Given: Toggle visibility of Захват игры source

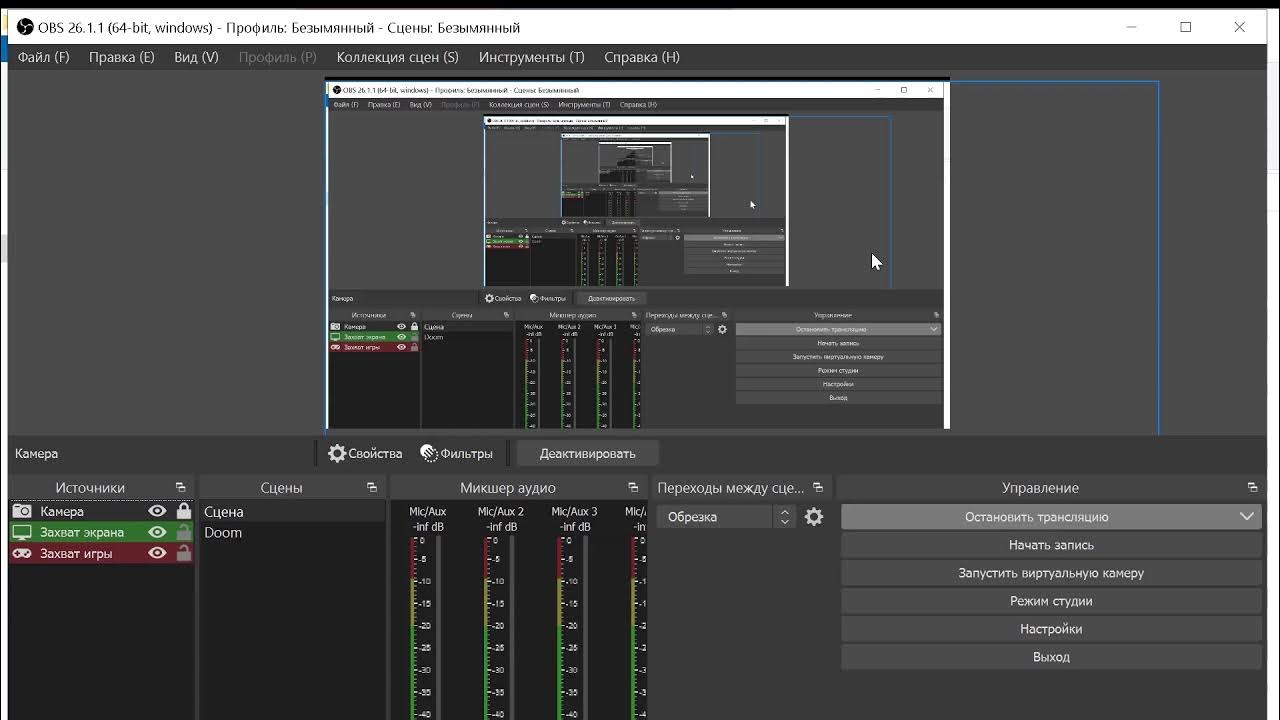Looking at the screenshot, I should click(x=157, y=553).
